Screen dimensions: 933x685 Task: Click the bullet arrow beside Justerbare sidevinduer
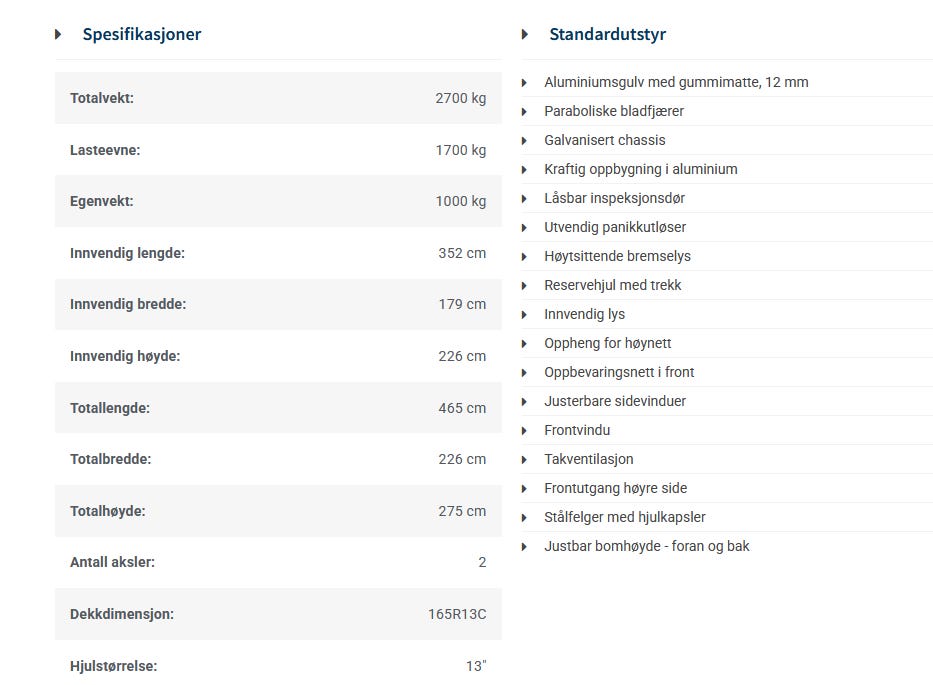(524, 402)
